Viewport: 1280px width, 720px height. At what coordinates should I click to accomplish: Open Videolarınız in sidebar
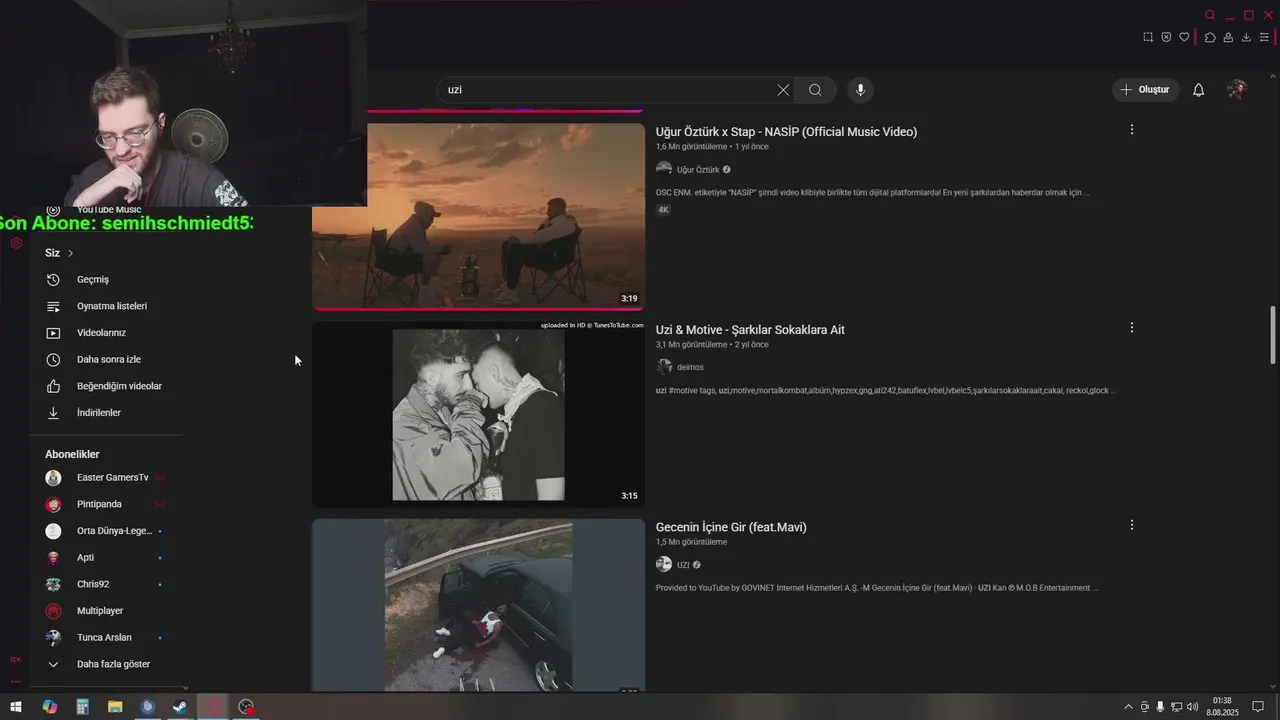click(x=105, y=333)
